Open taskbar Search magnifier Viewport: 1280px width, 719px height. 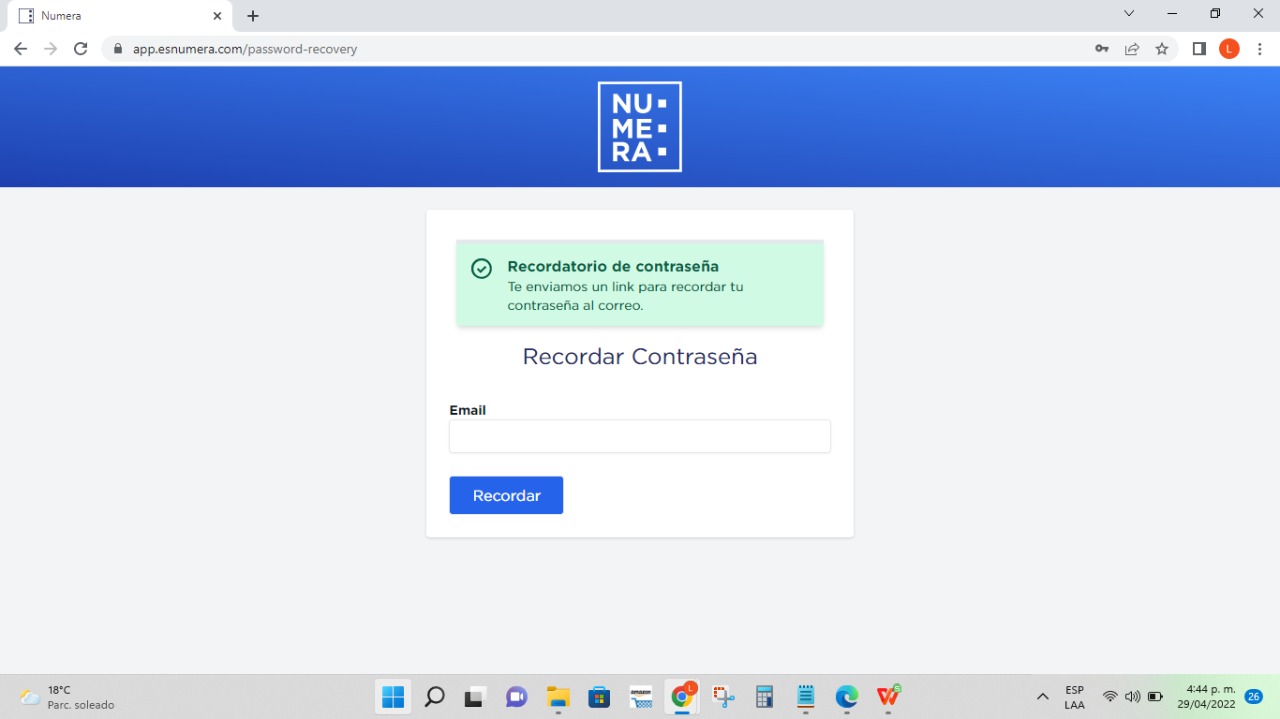tap(434, 697)
